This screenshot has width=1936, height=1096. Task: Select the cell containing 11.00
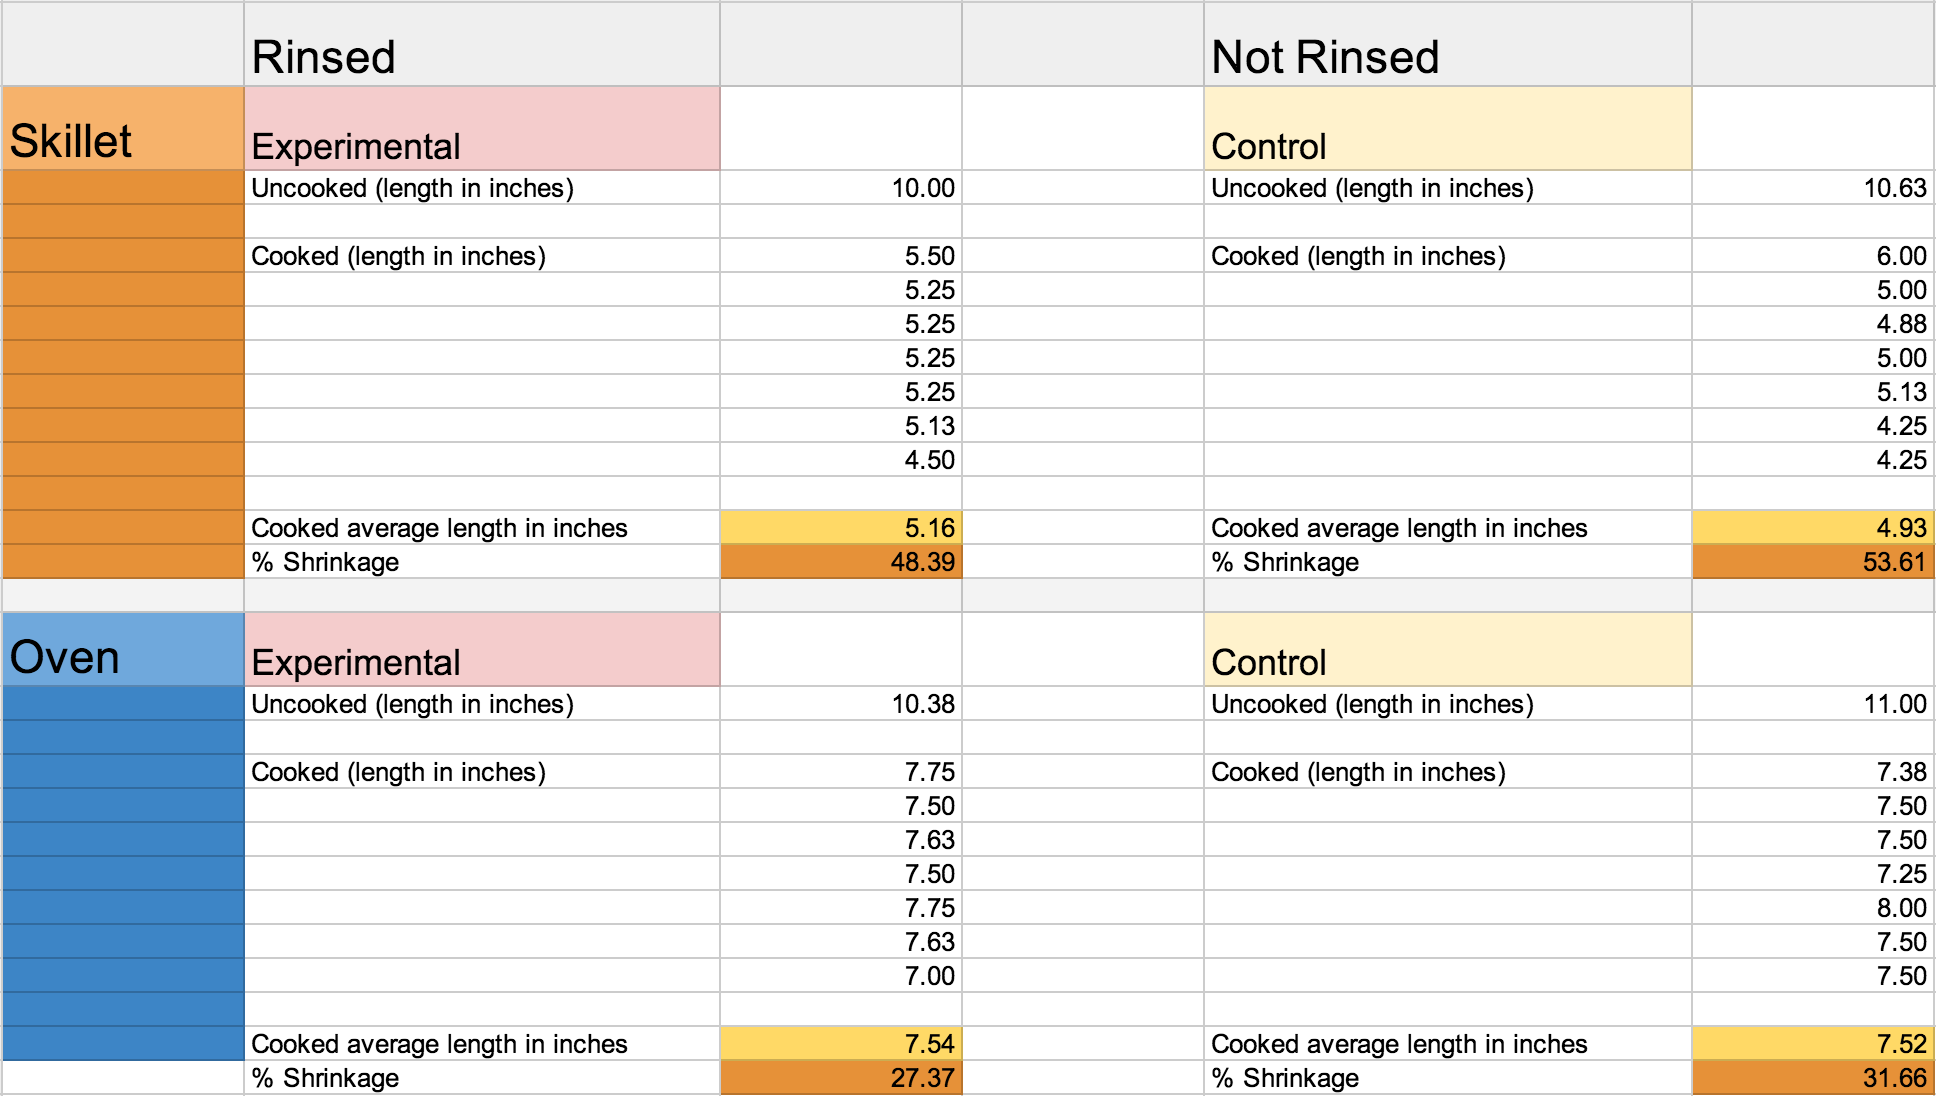pyautogui.click(x=1812, y=704)
